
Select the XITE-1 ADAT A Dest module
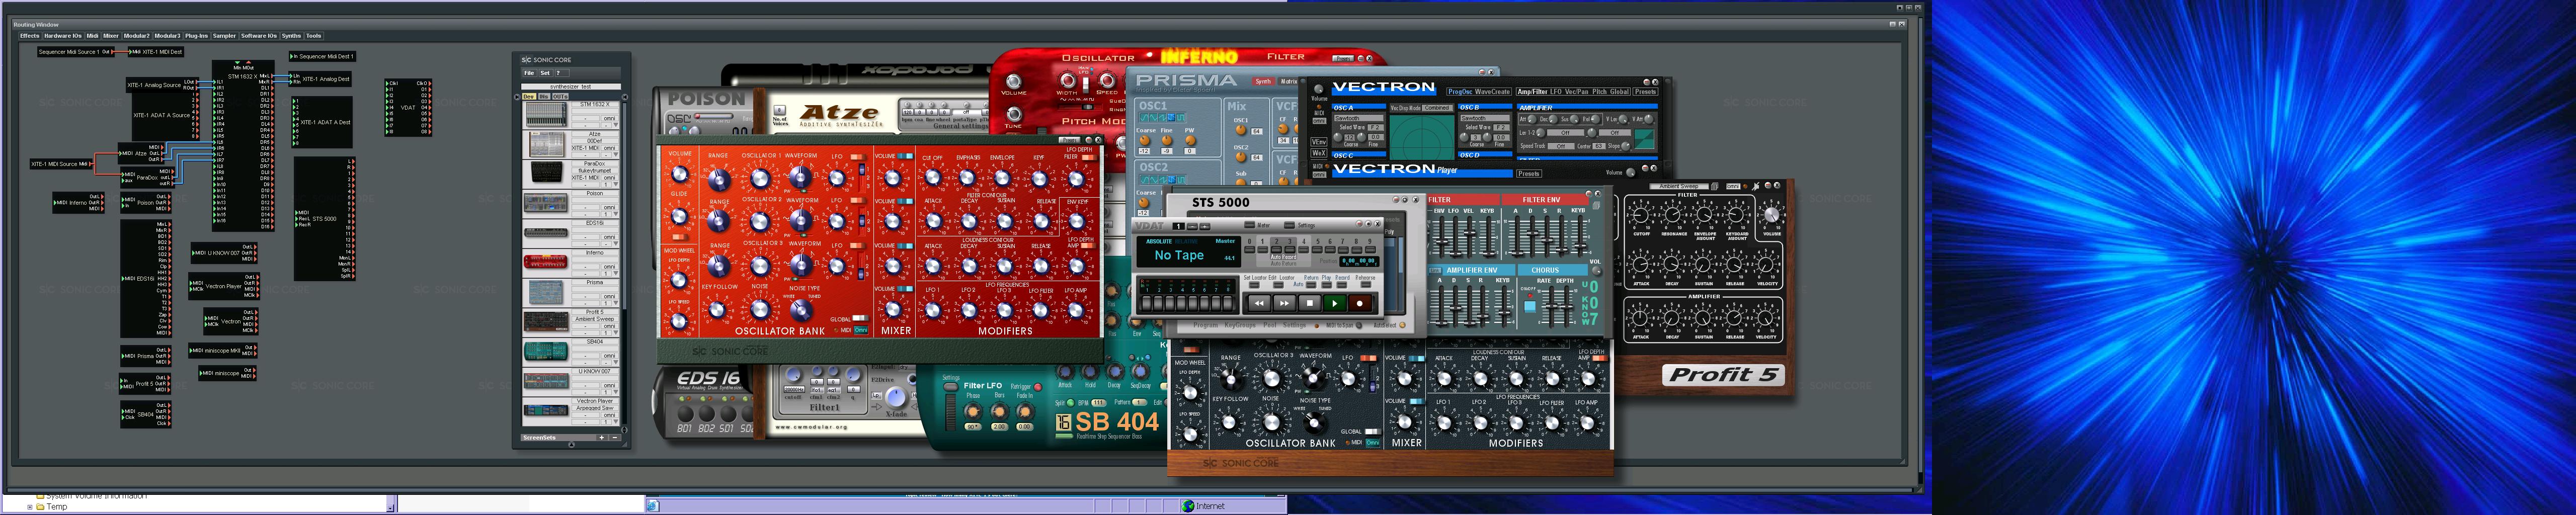click(322, 122)
